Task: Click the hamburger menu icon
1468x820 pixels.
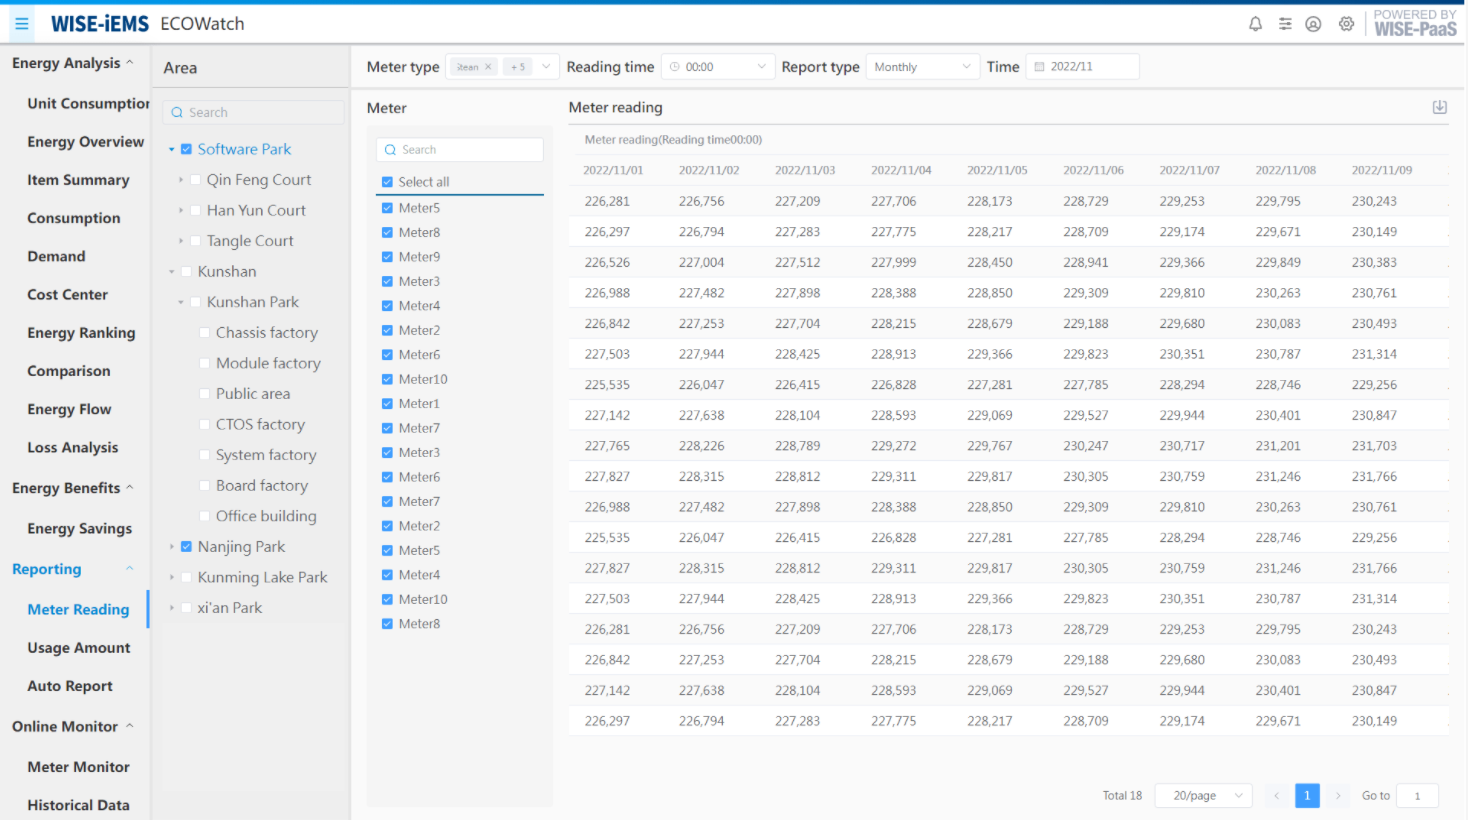Action: point(21,24)
